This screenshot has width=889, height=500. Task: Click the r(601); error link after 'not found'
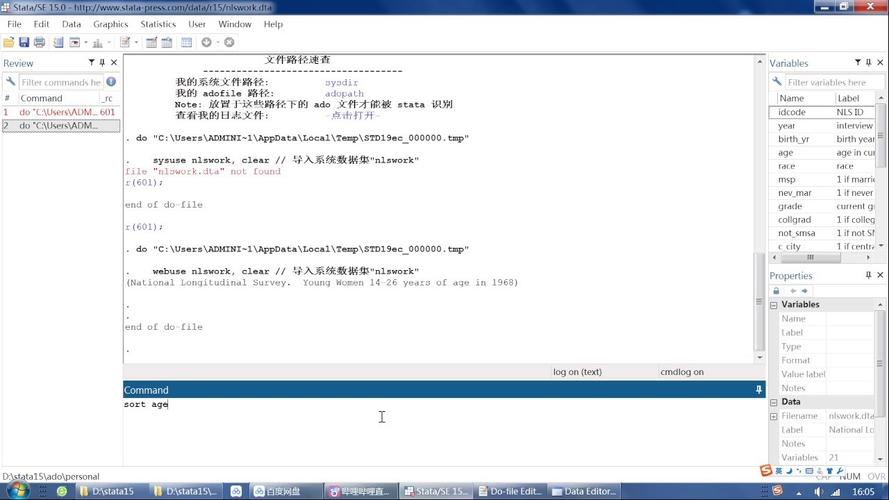(144, 183)
